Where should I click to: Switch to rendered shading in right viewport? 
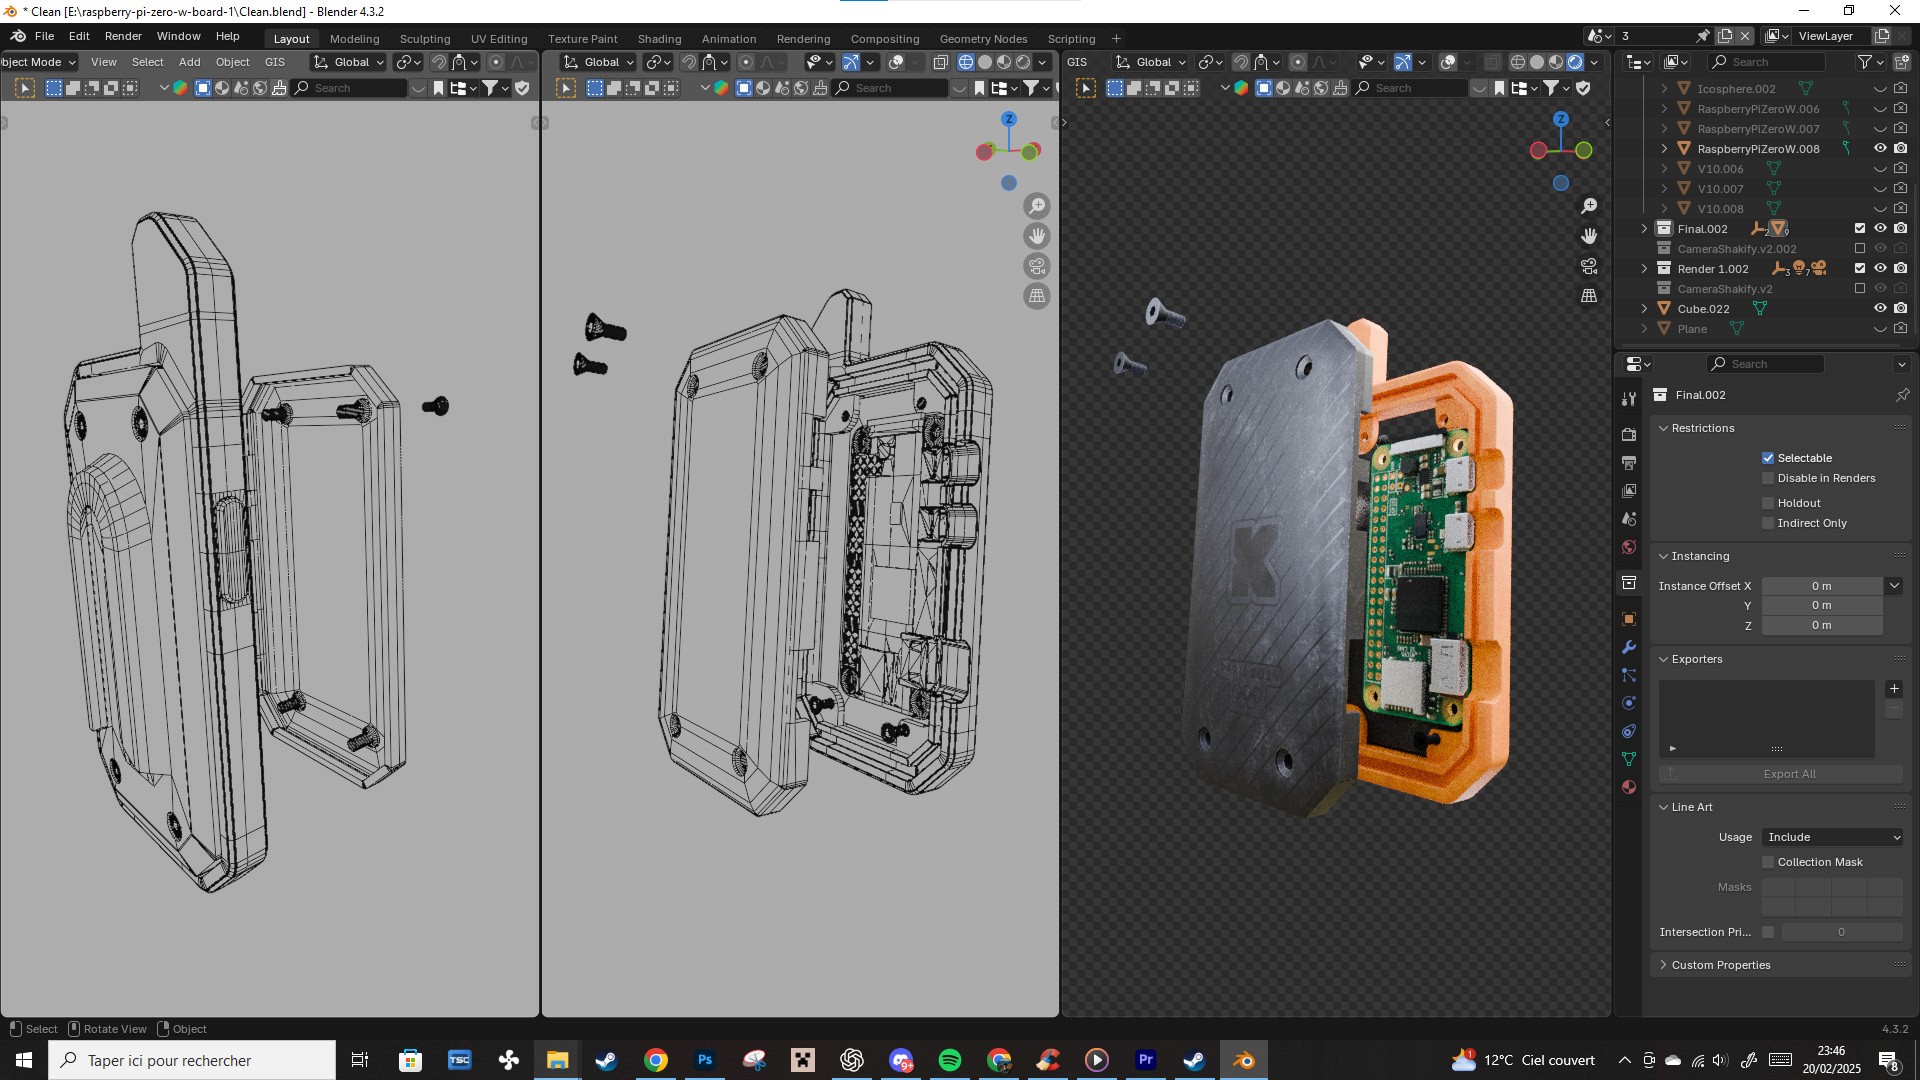pos(1575,62)
